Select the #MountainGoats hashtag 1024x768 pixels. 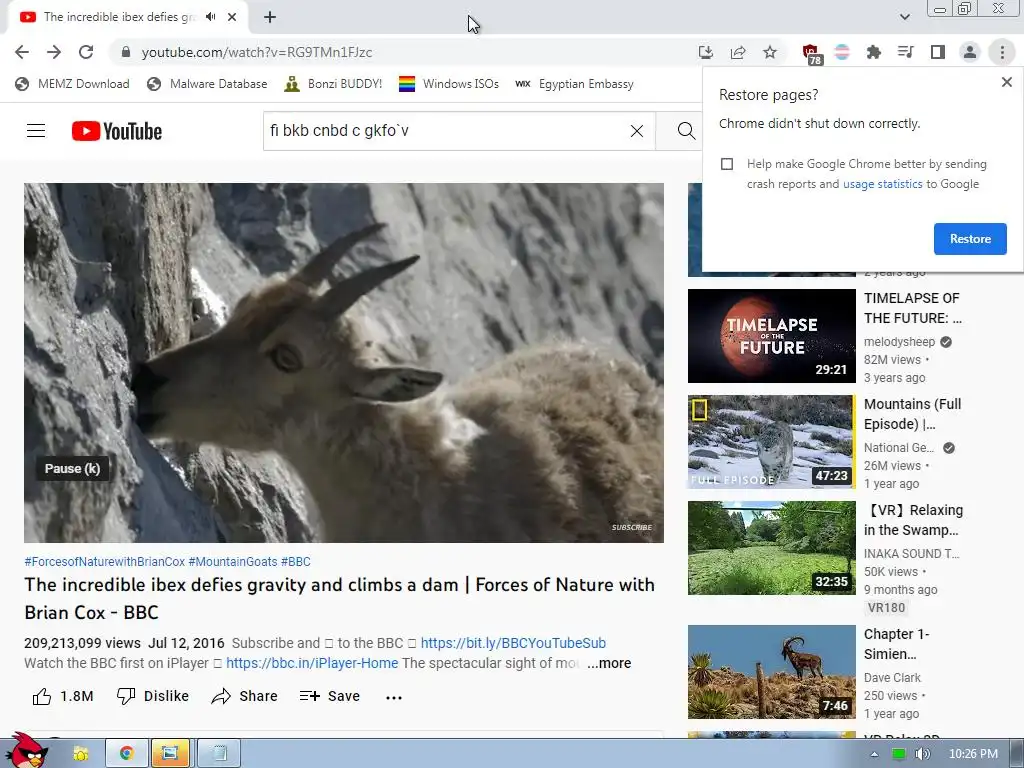(x=233, y=562)
